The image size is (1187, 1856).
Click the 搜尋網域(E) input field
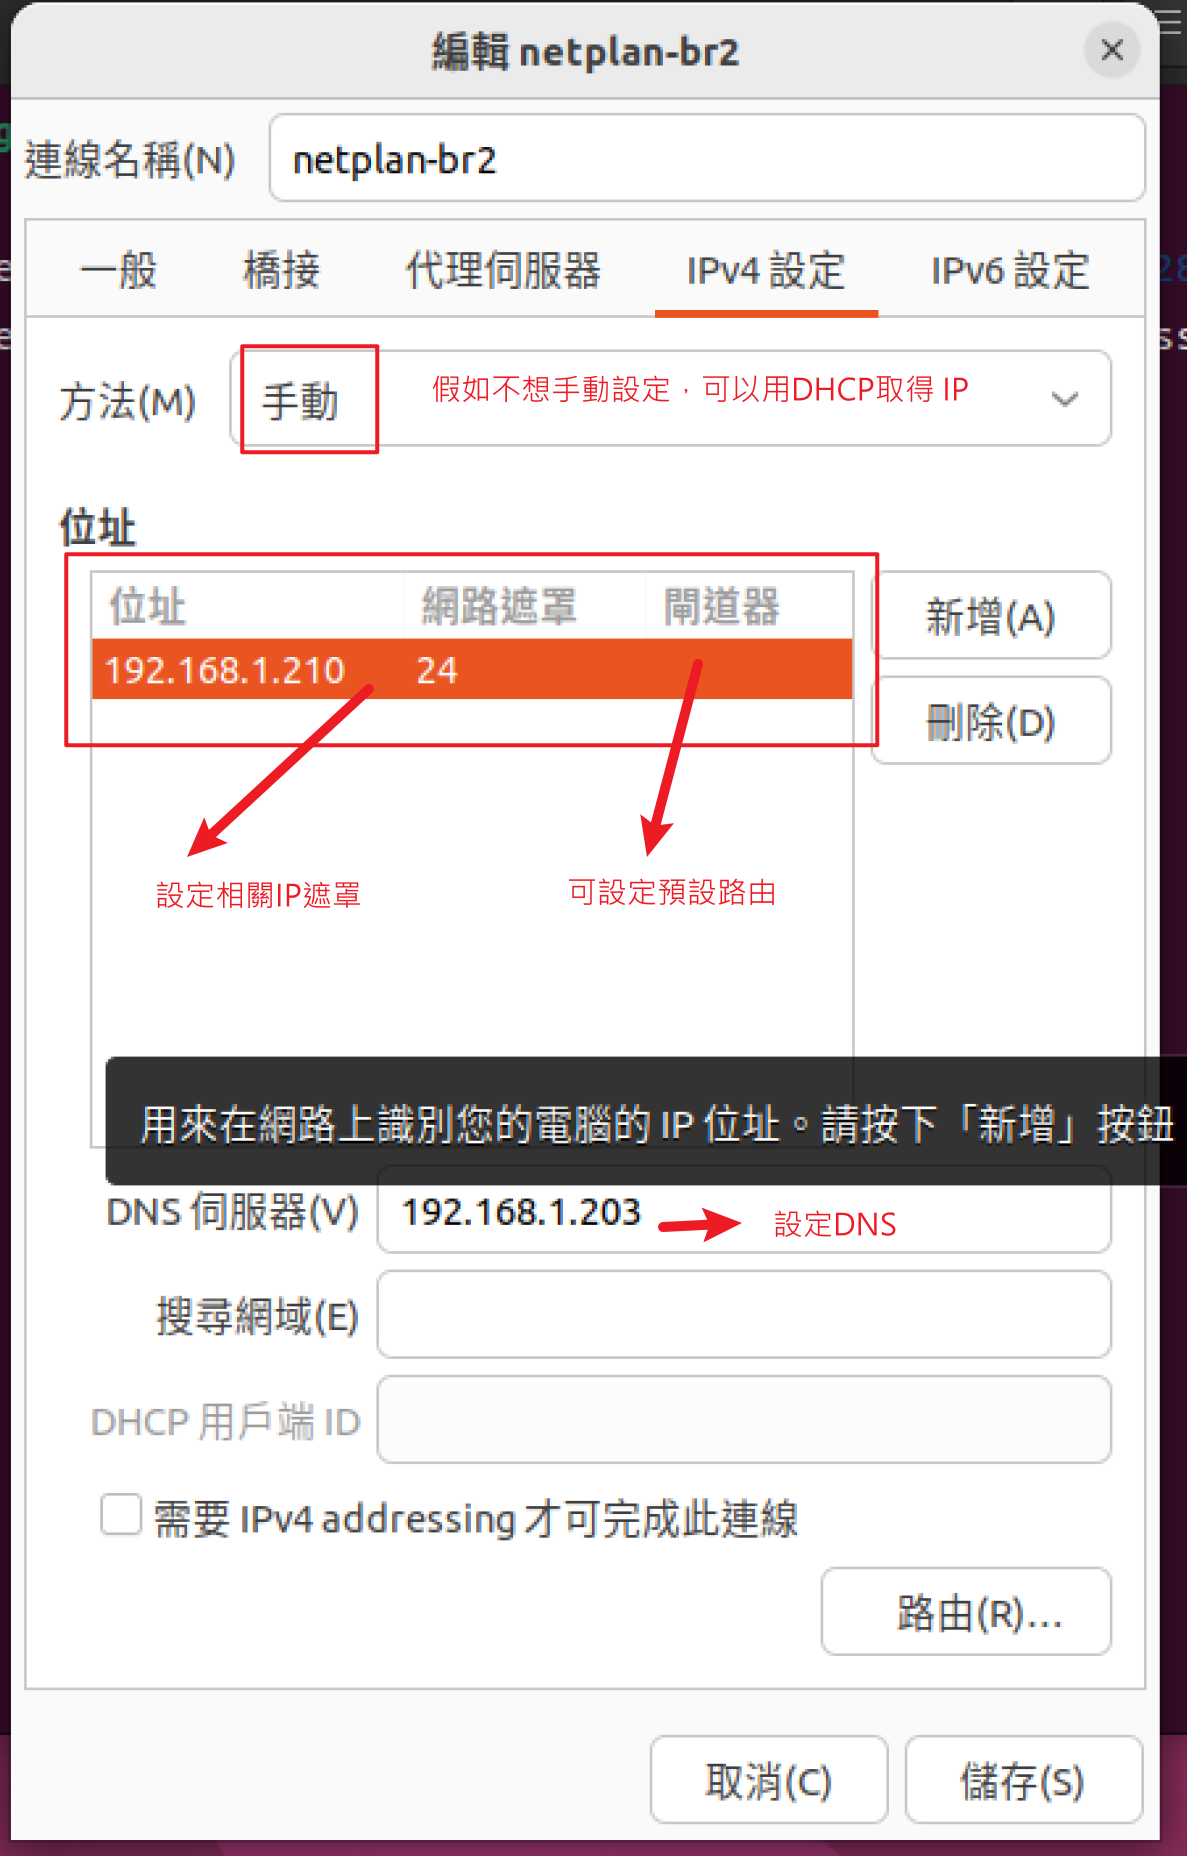[744, 1314]
